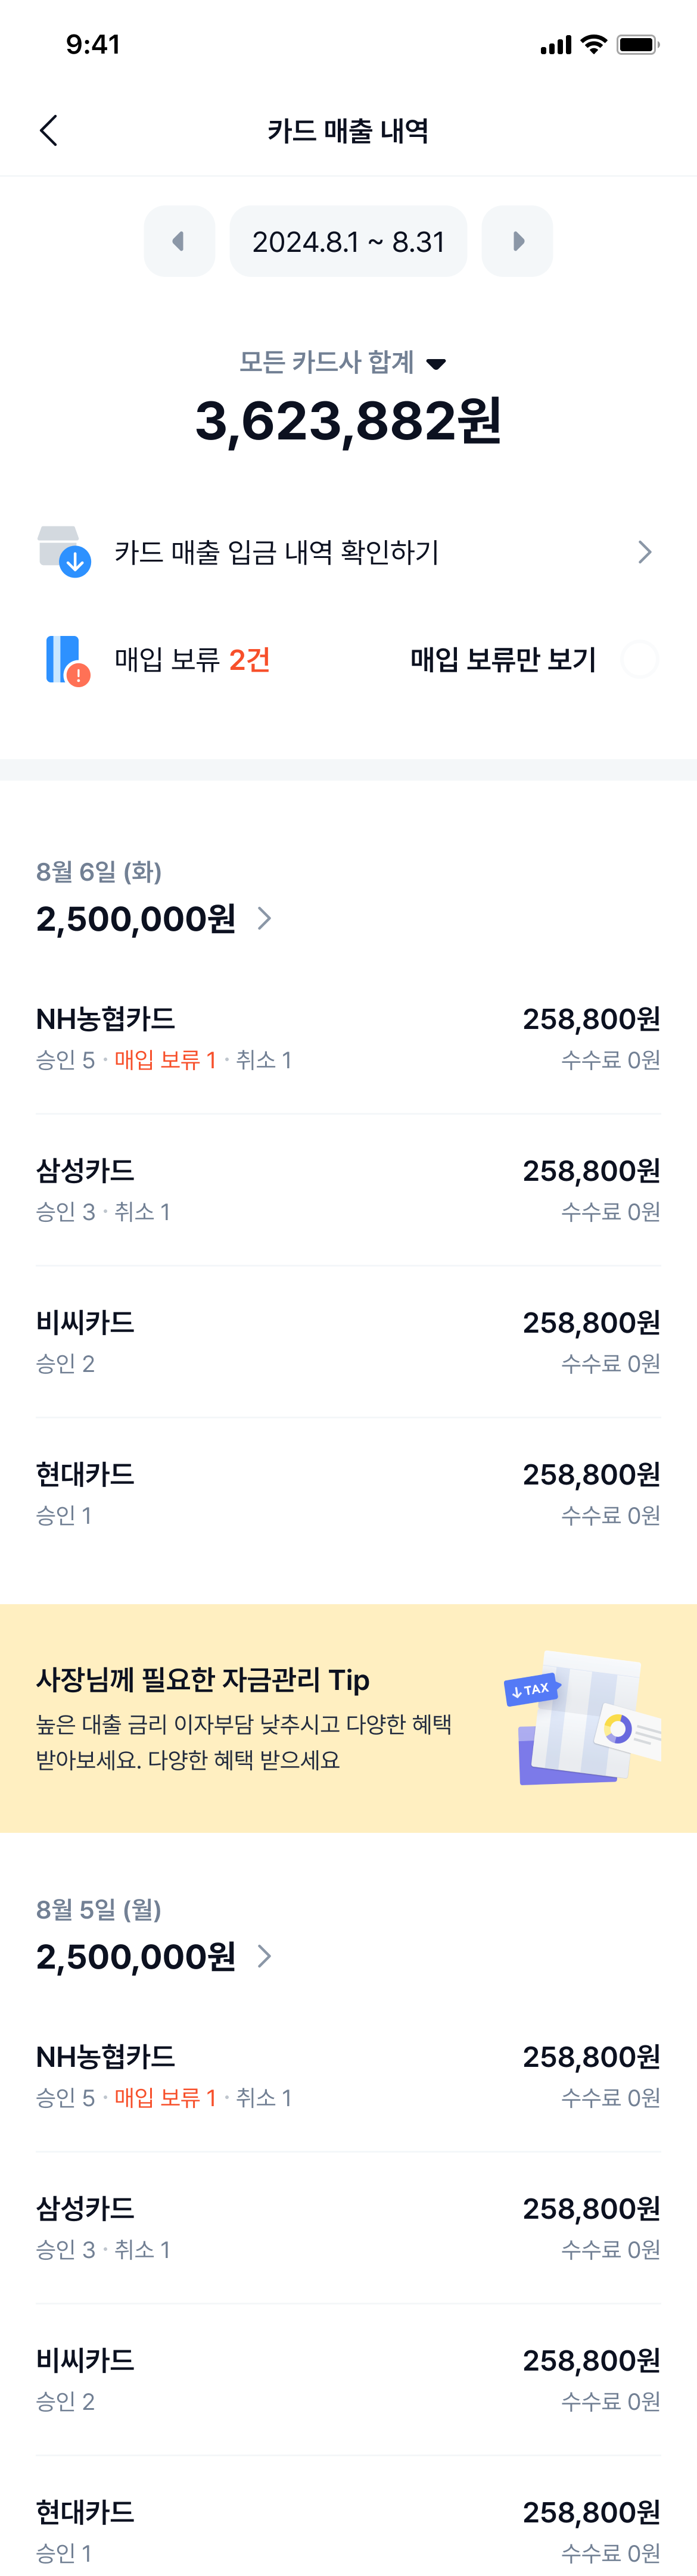The height and width of the screenshot is (2576, 697).
Task: Tap the Wi-Fi icon in the status bar
Action: tap(594, 44)
